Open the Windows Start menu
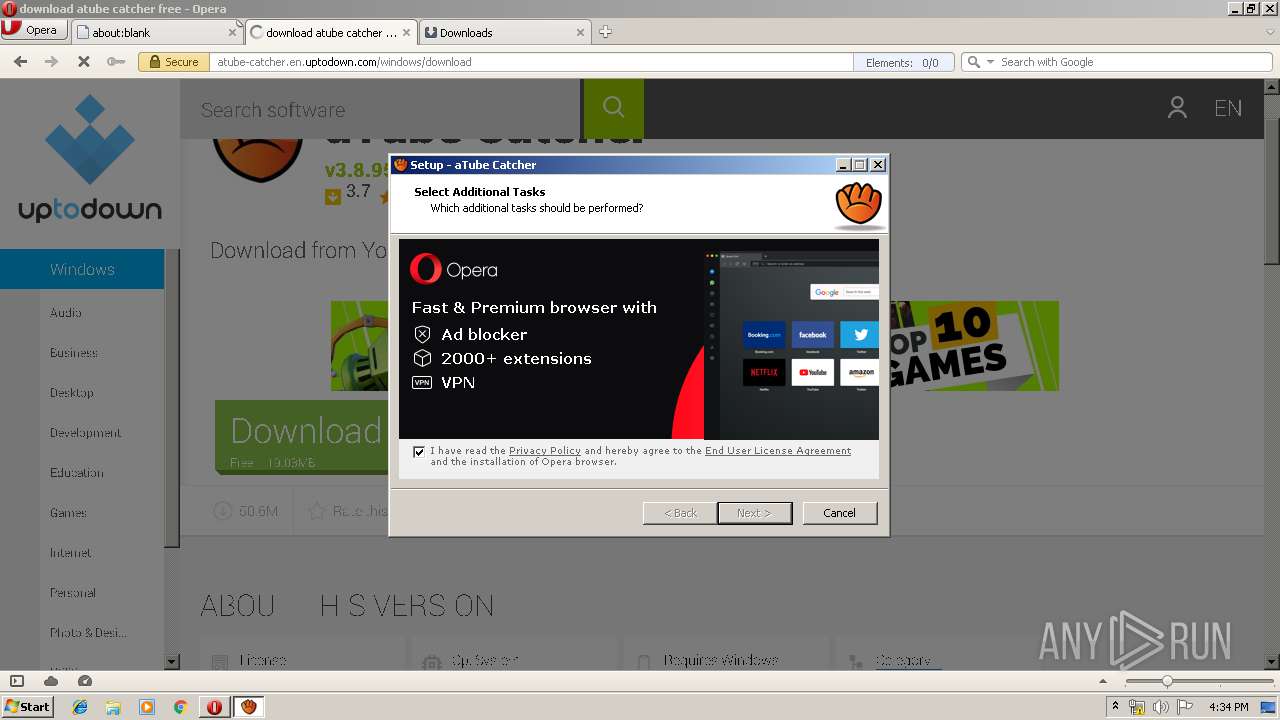This screenshot has height=720, width=1280. [x=27, y=706]
